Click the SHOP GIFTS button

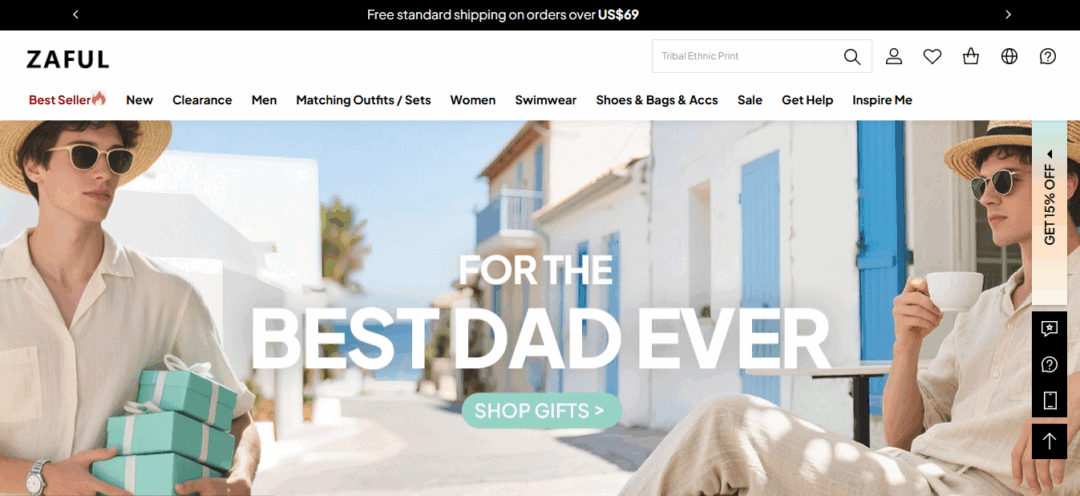(x=542, y=411)
